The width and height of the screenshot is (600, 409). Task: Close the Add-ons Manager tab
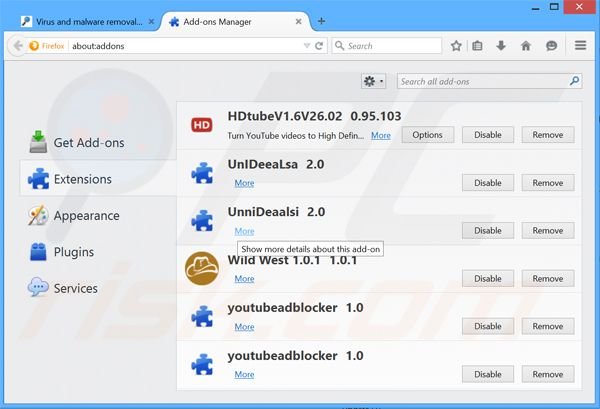click(x=298, y=22)
